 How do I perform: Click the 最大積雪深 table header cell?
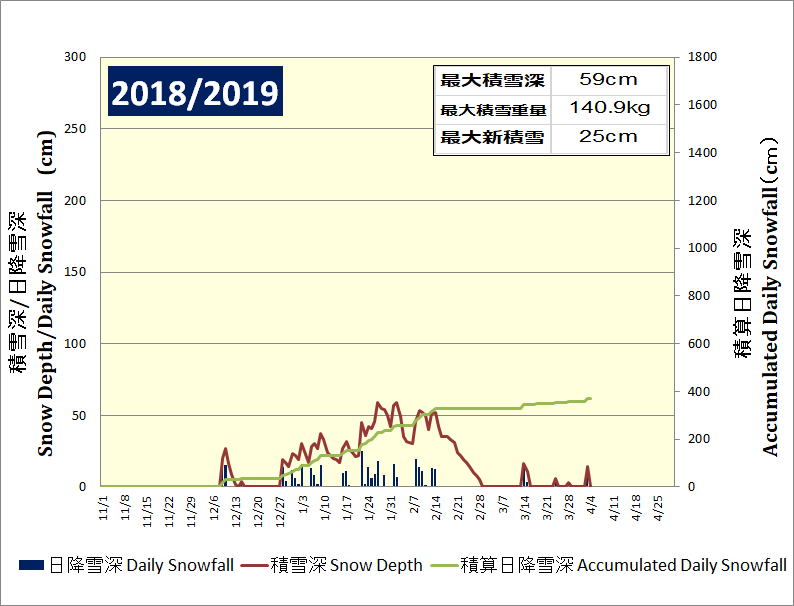coord(492,80)
